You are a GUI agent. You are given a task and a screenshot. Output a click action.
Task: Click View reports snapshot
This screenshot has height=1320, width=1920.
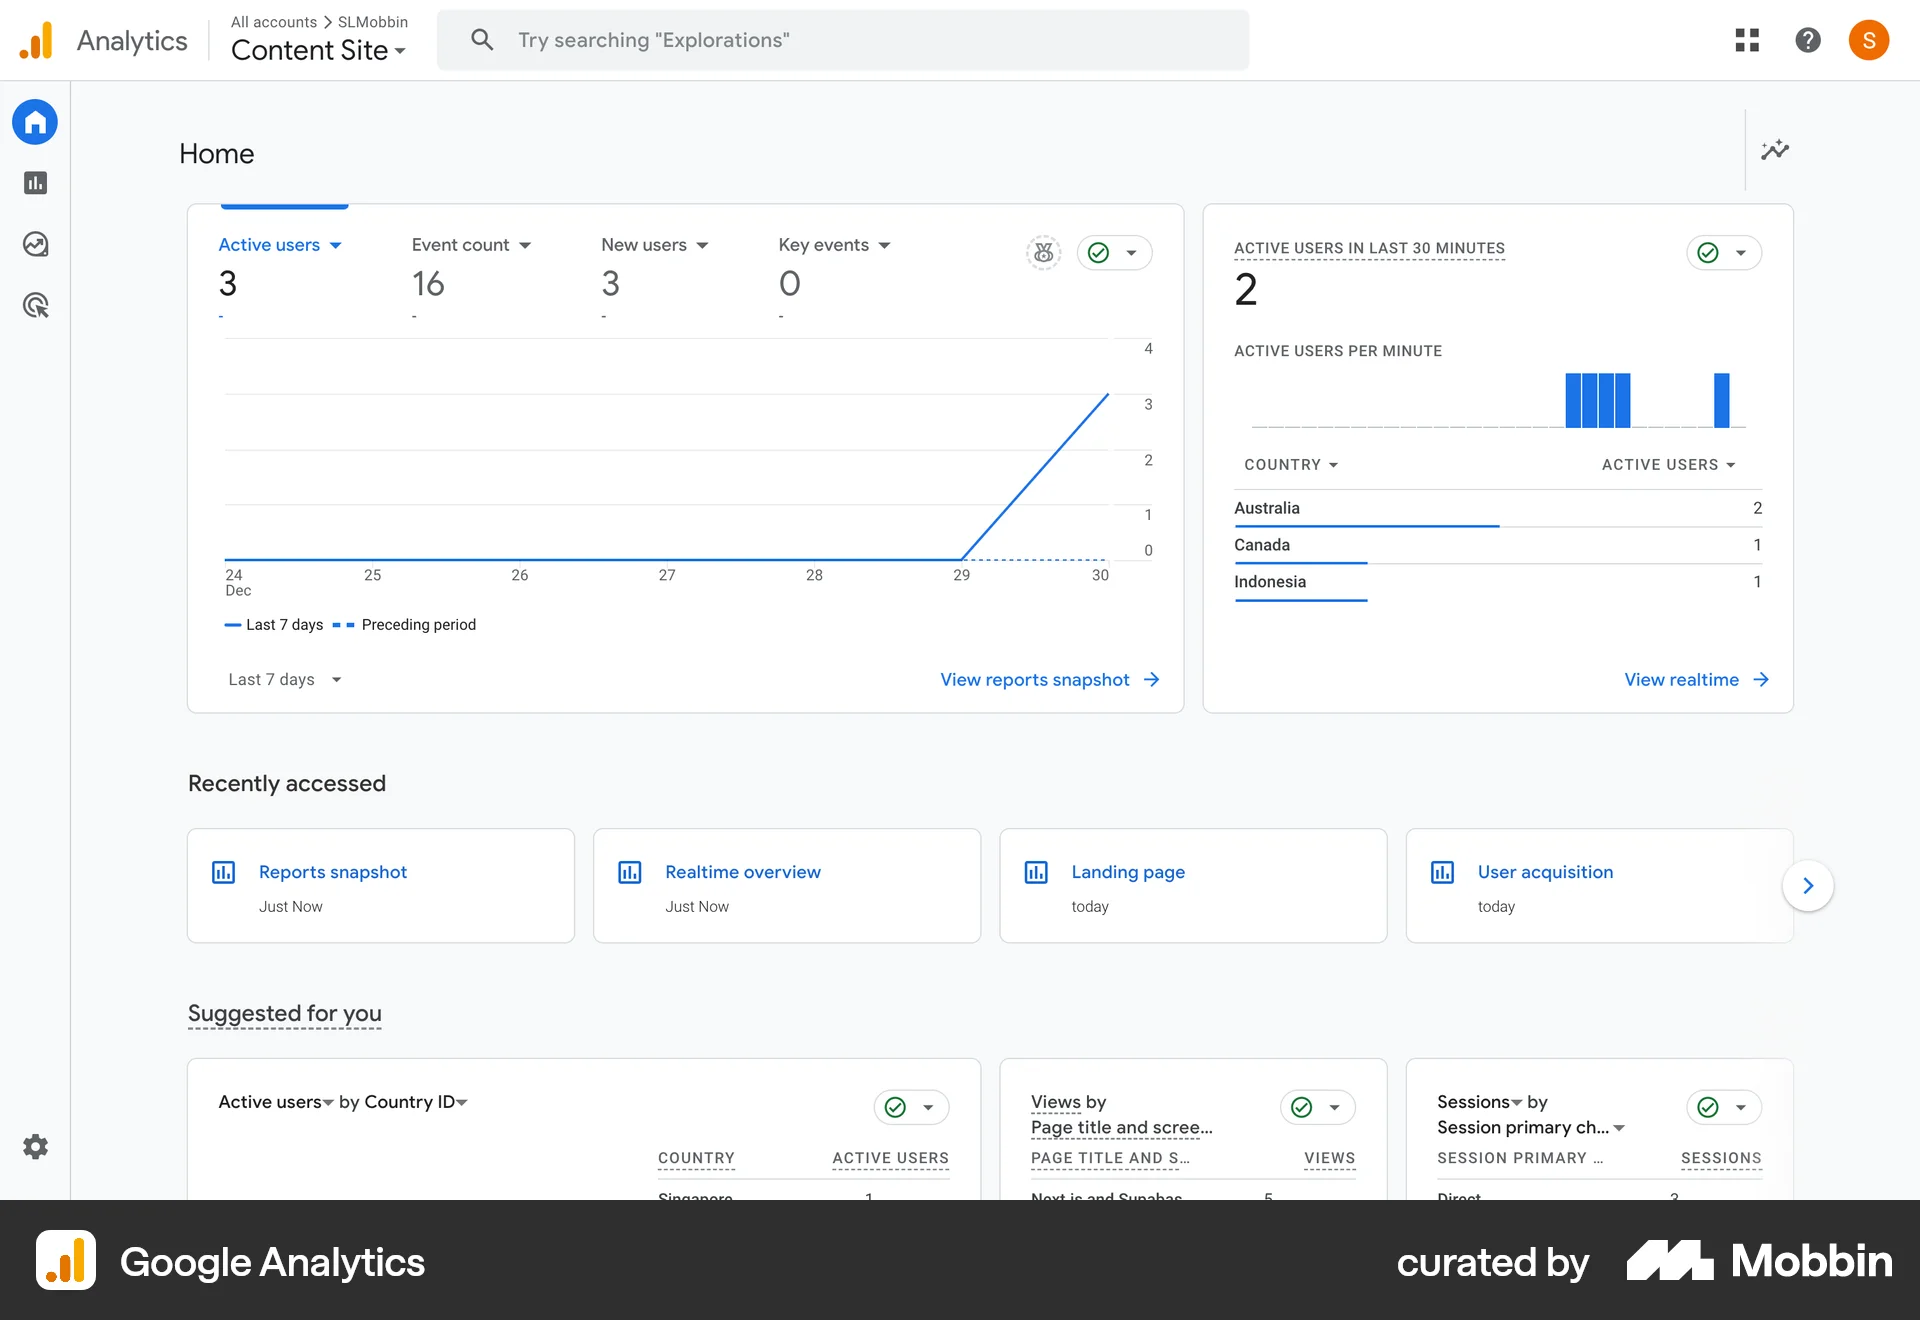coord(1035,679)
